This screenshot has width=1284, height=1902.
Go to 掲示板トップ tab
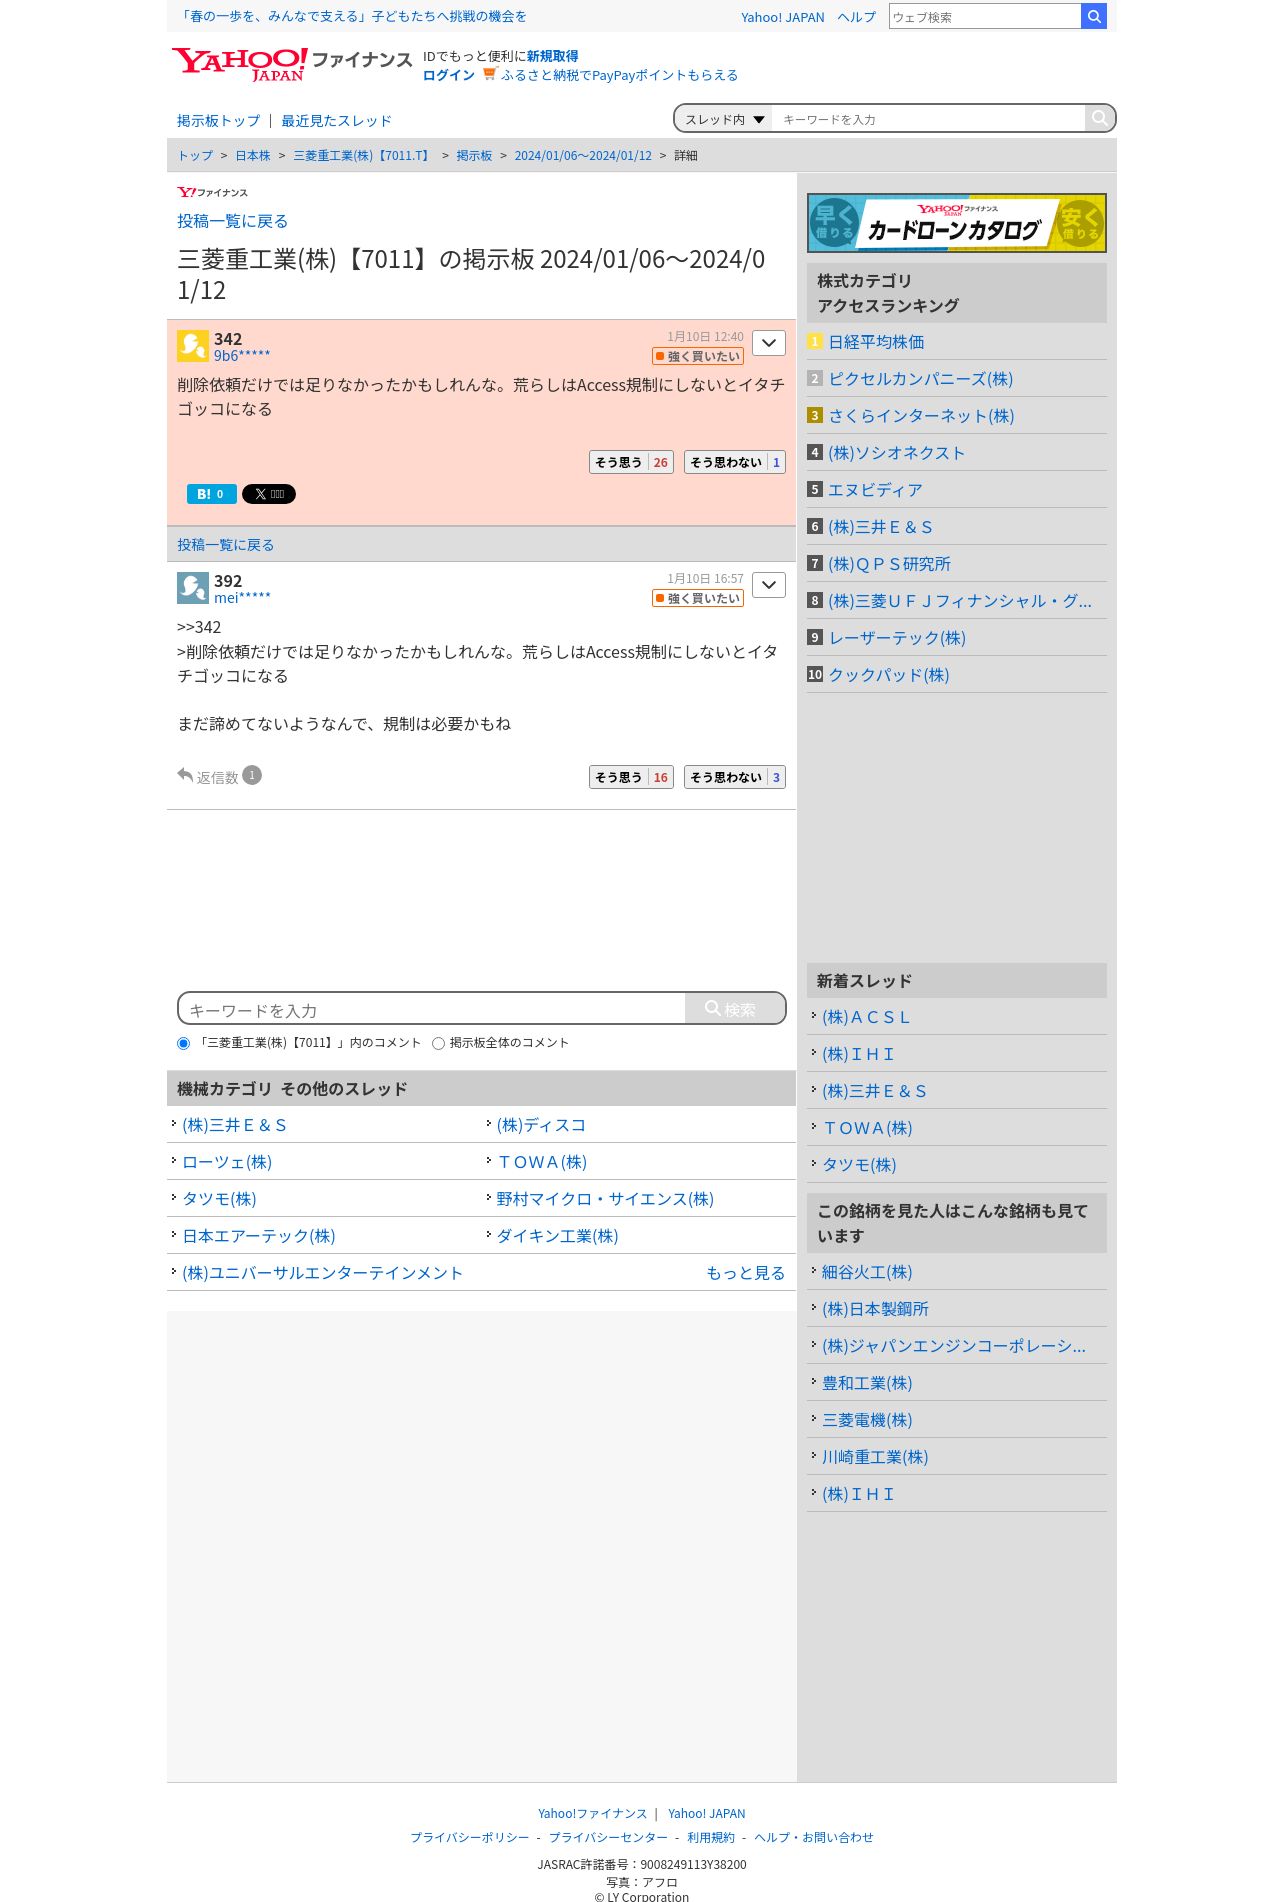click(x=218, y=121)
